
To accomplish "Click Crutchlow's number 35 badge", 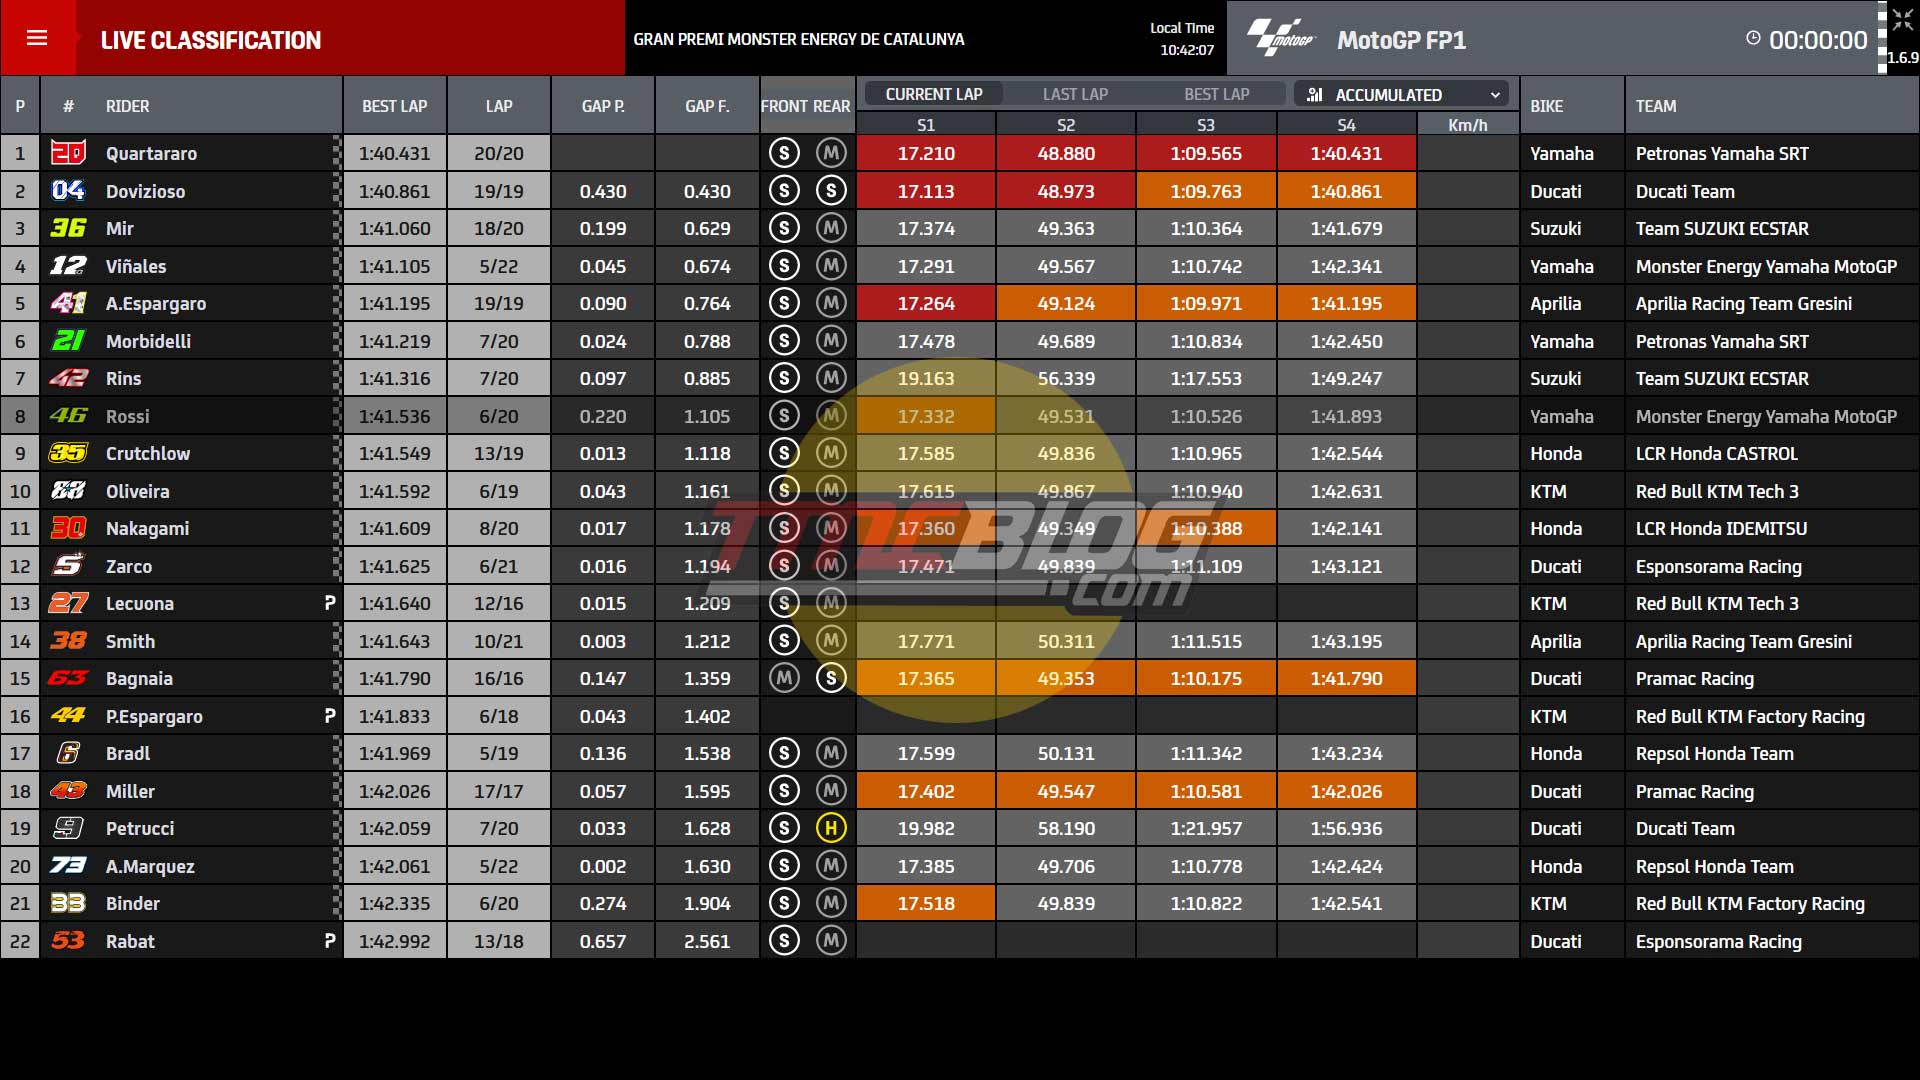I will (x=68, y=453).
